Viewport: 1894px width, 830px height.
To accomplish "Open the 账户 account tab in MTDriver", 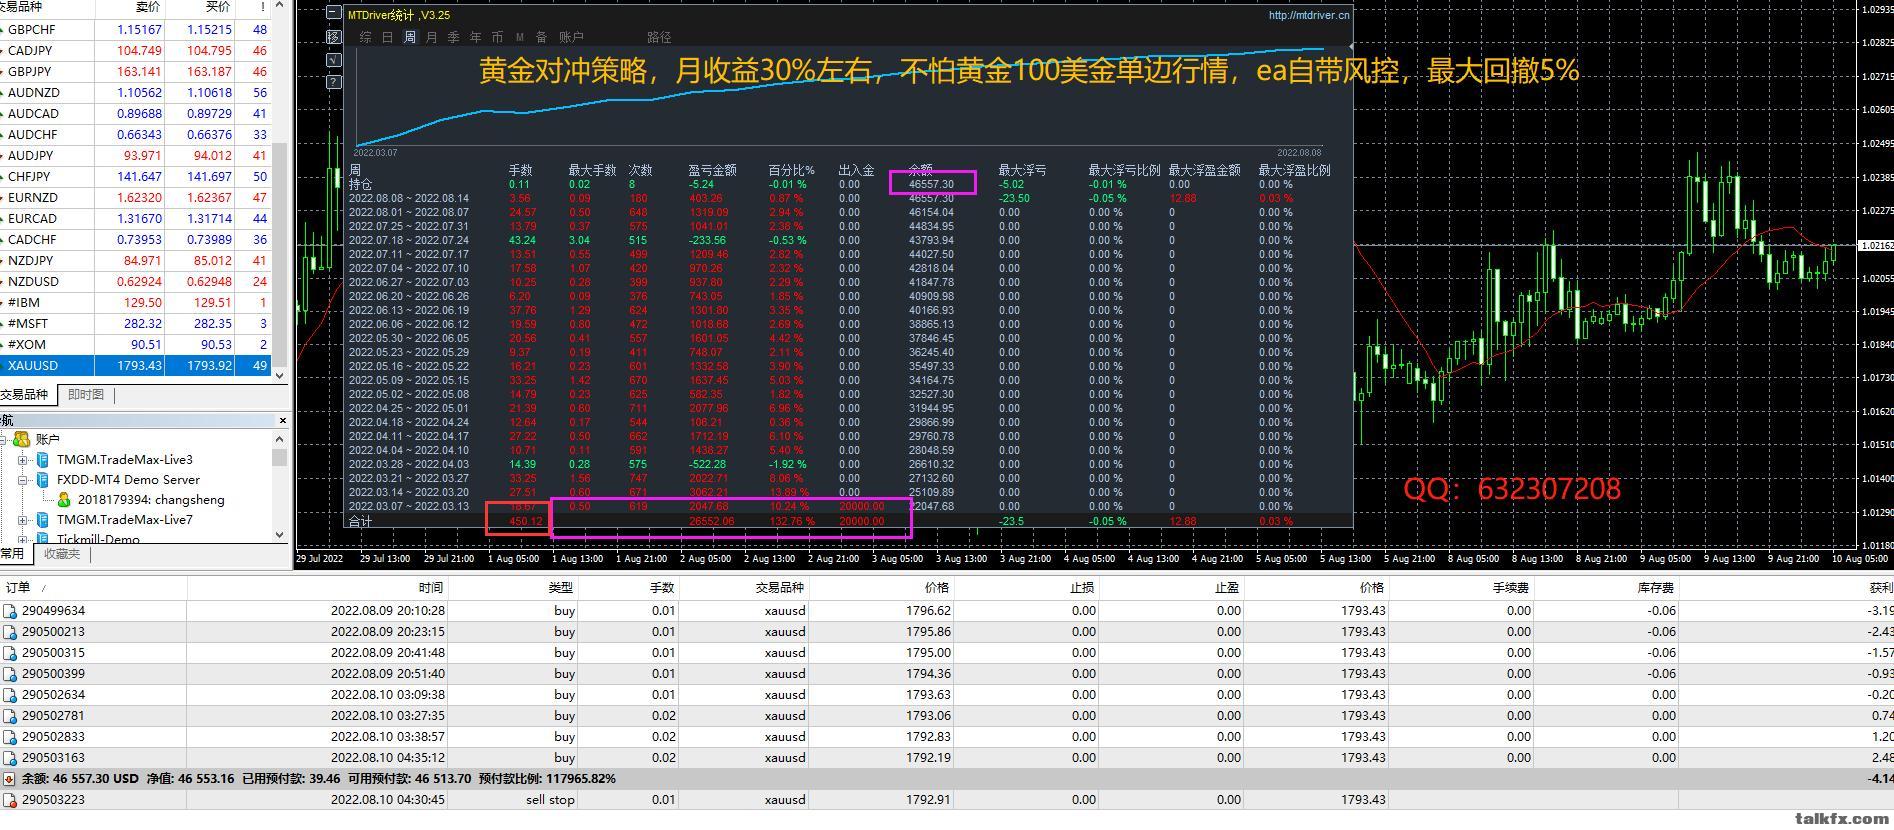I will click(571, 37).
